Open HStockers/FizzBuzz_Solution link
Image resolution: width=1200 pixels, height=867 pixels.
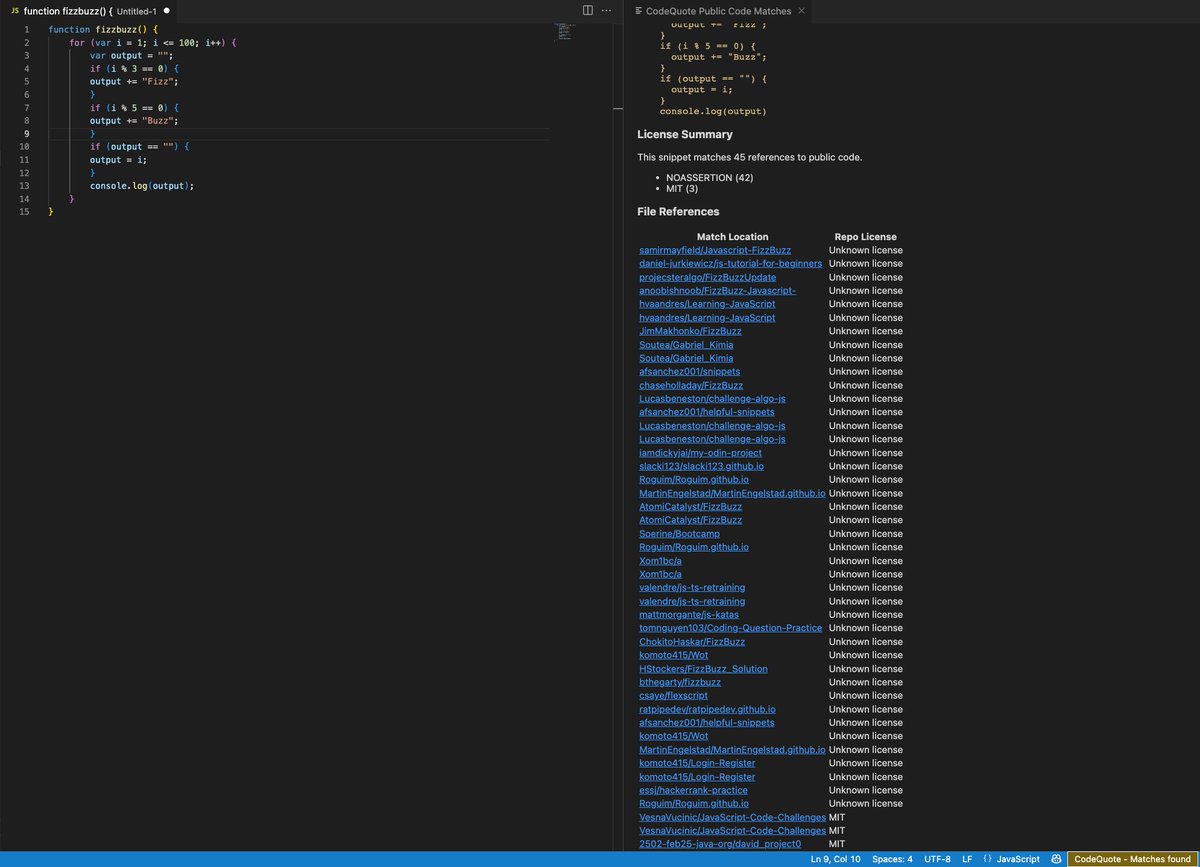point(703,668)
